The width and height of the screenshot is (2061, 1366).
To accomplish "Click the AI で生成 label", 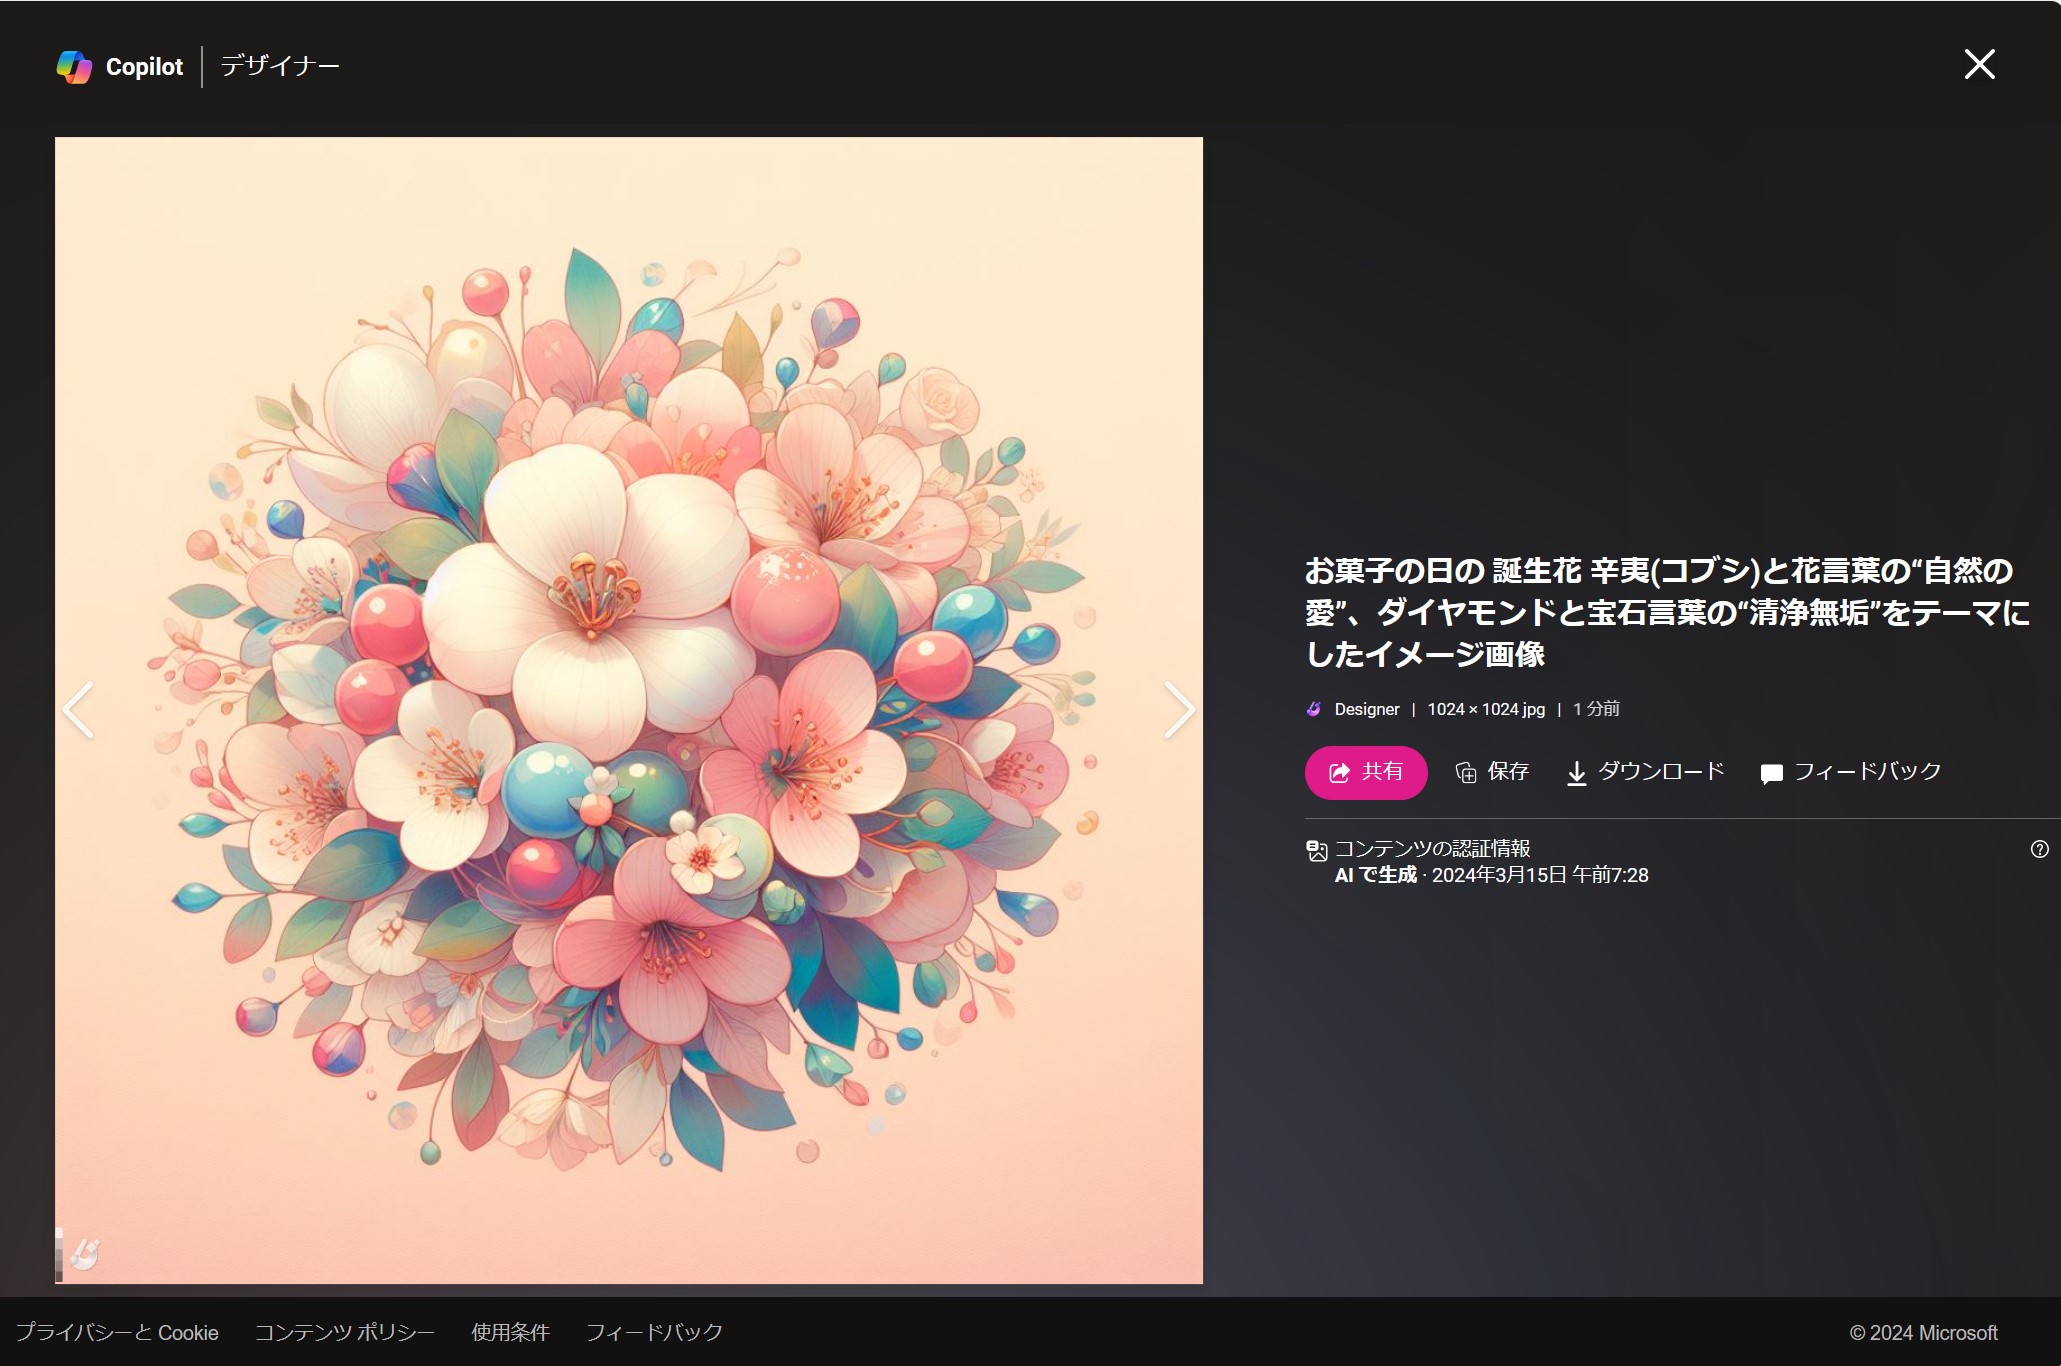I will [x=1376, y=875].
